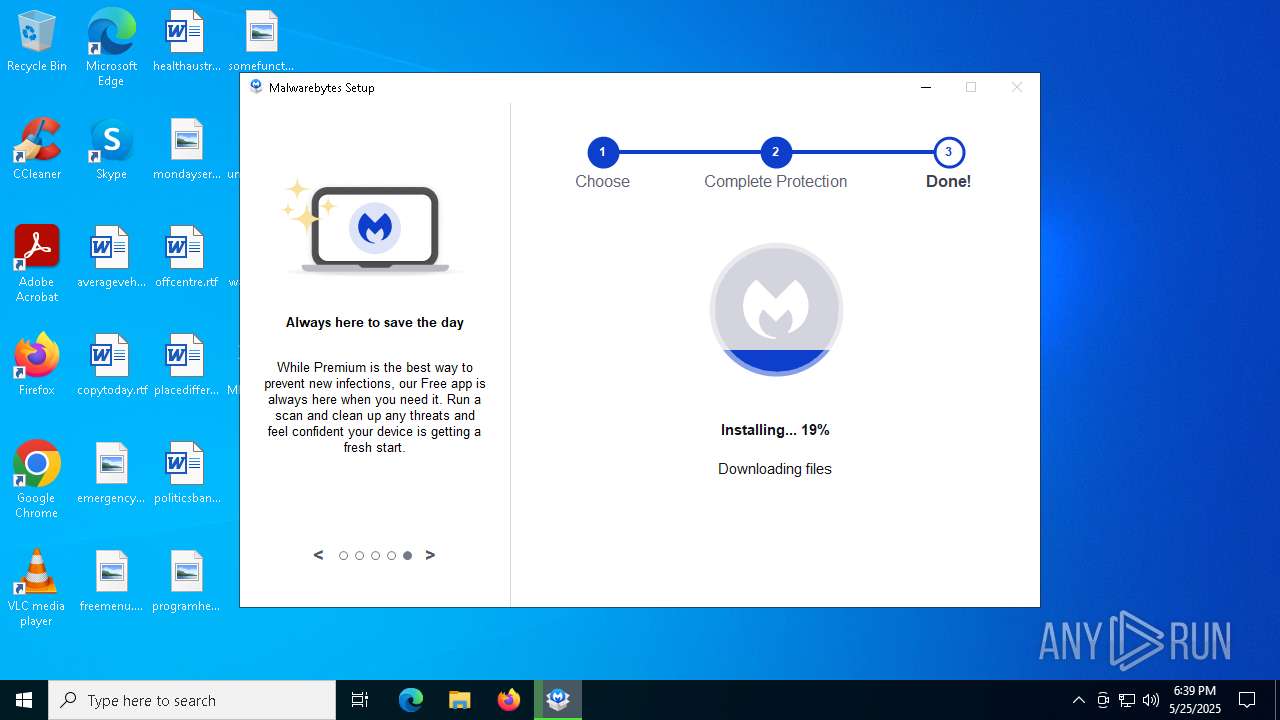Select the programhe... image file icon
The height and width of the screenshot is (720, 1280).
(186, 582)
